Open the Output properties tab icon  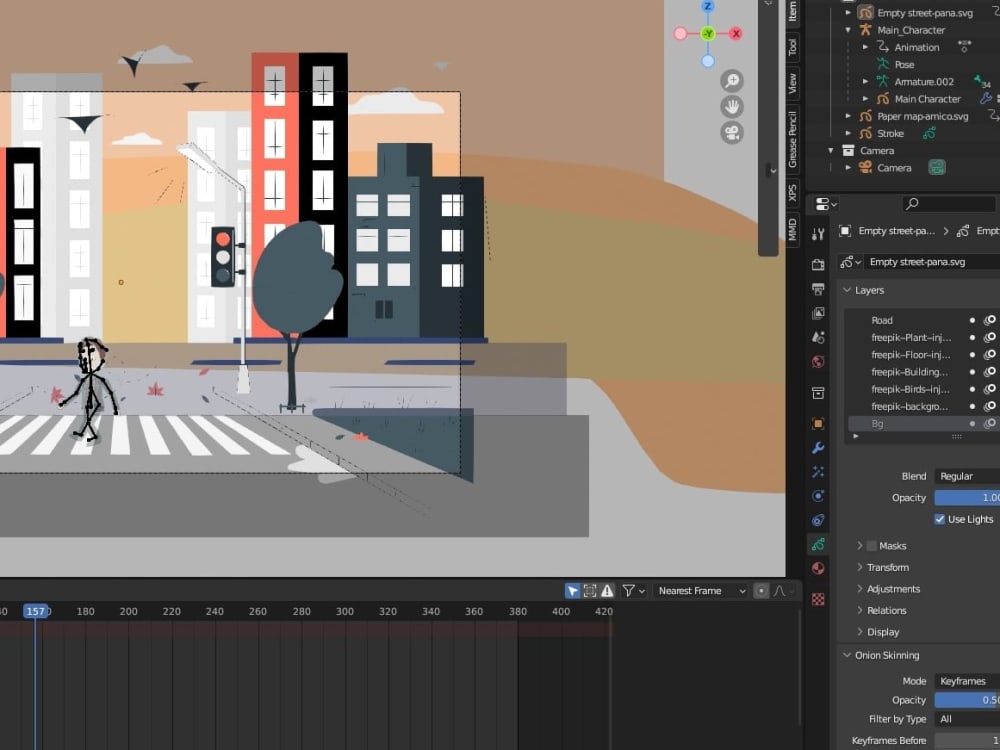818,289
